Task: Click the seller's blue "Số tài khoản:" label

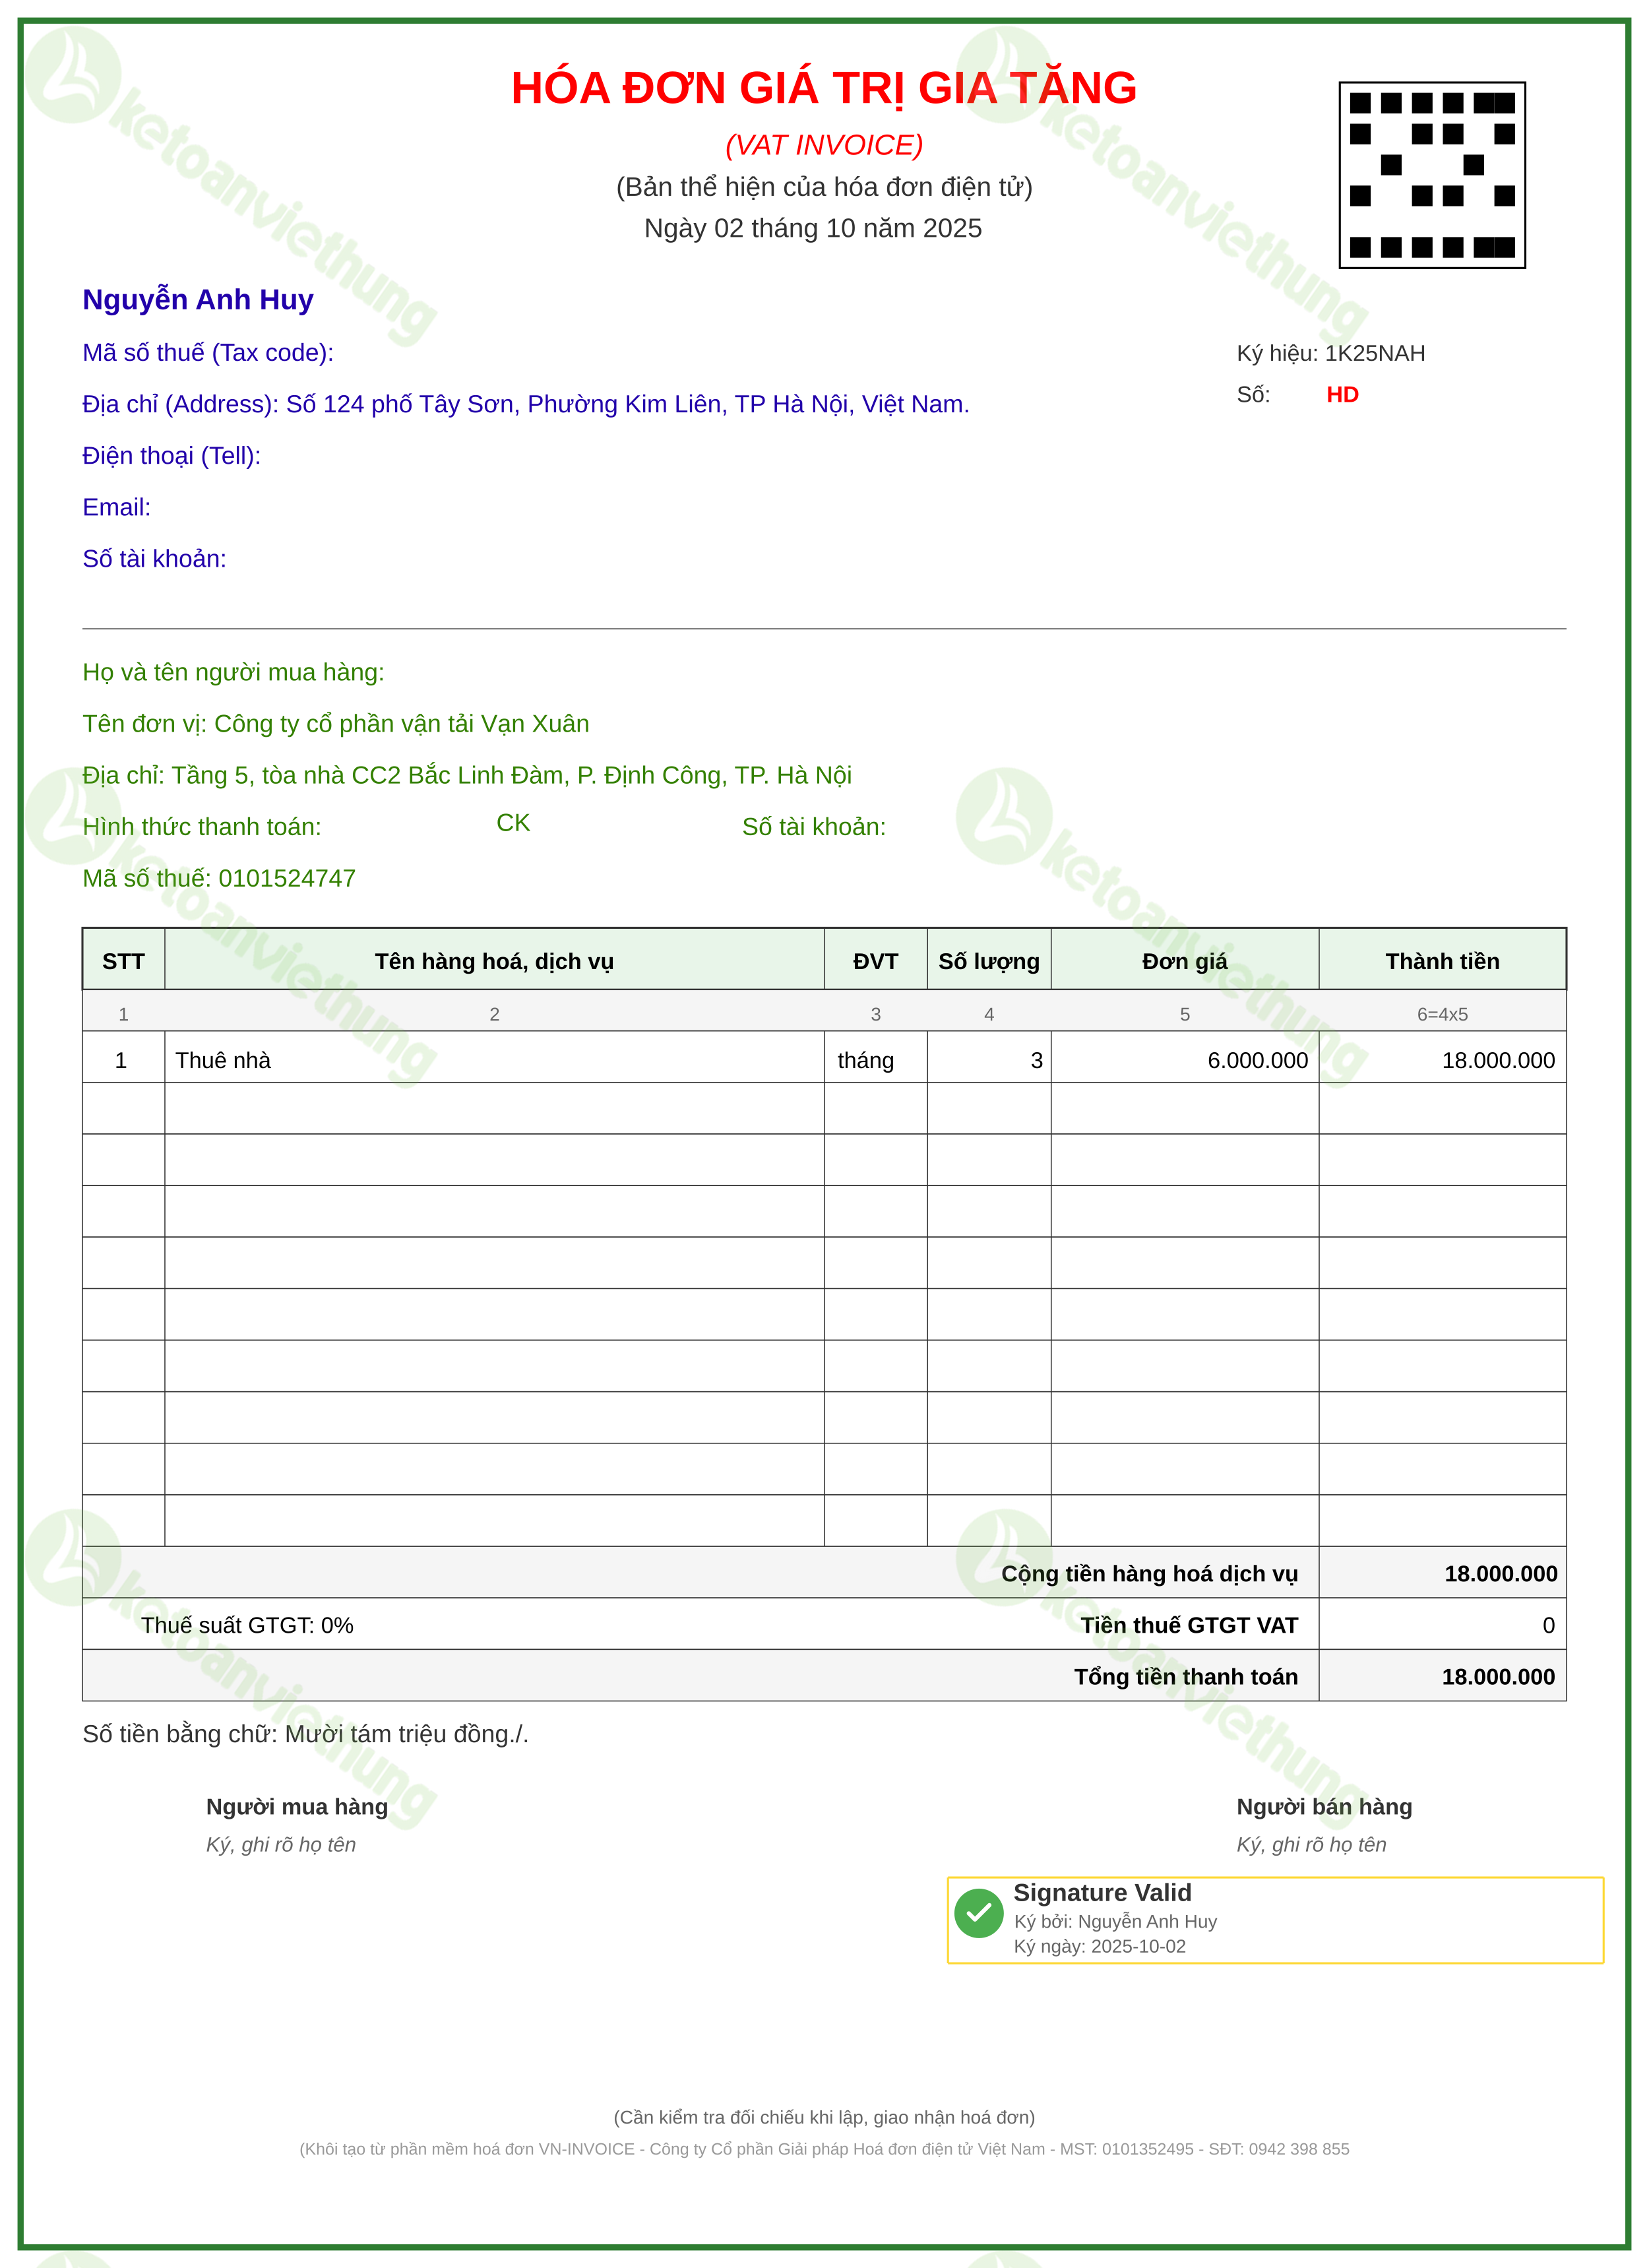Action: [155, 559]
